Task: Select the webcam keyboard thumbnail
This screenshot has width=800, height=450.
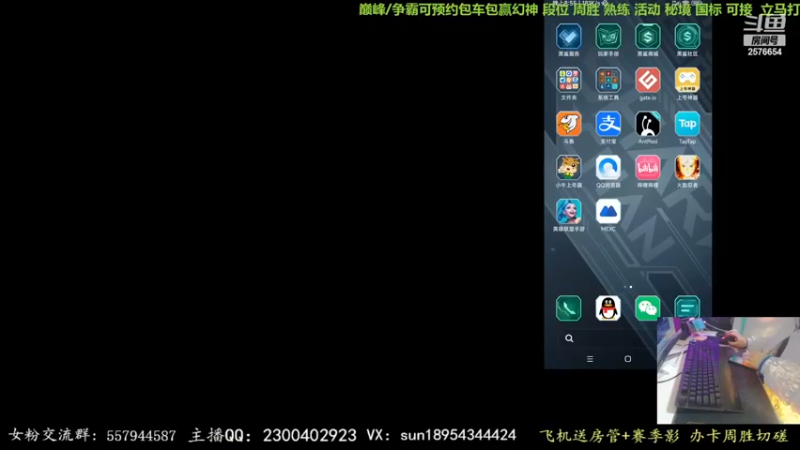Action: click(728, 370)
